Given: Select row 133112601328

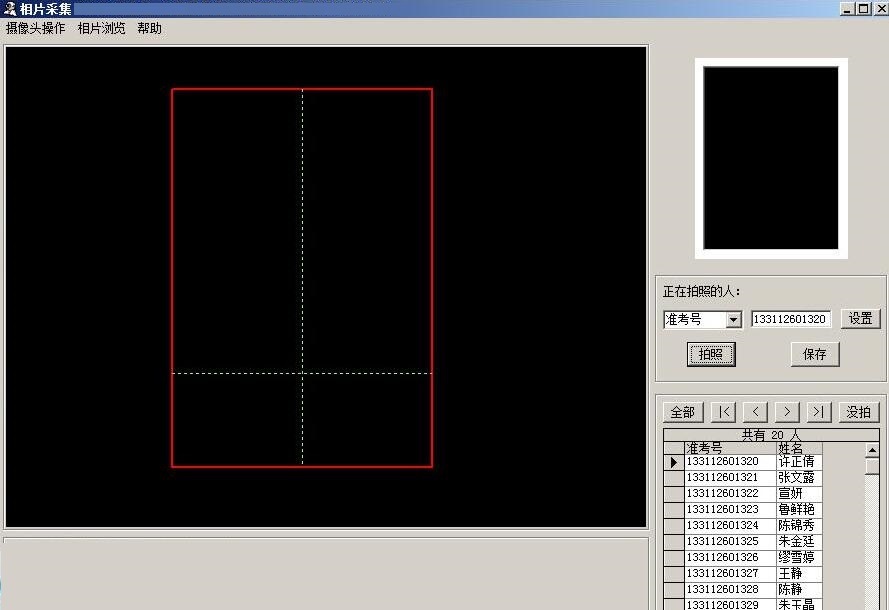Looking at the screenshot, I should [743, 590].
